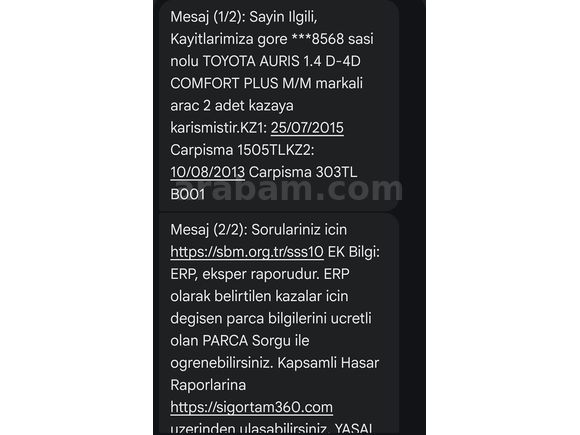Viewport: 580px width, 435px height.
Task: Click the Kapsamli Hasar text
Action: [328, 363]
